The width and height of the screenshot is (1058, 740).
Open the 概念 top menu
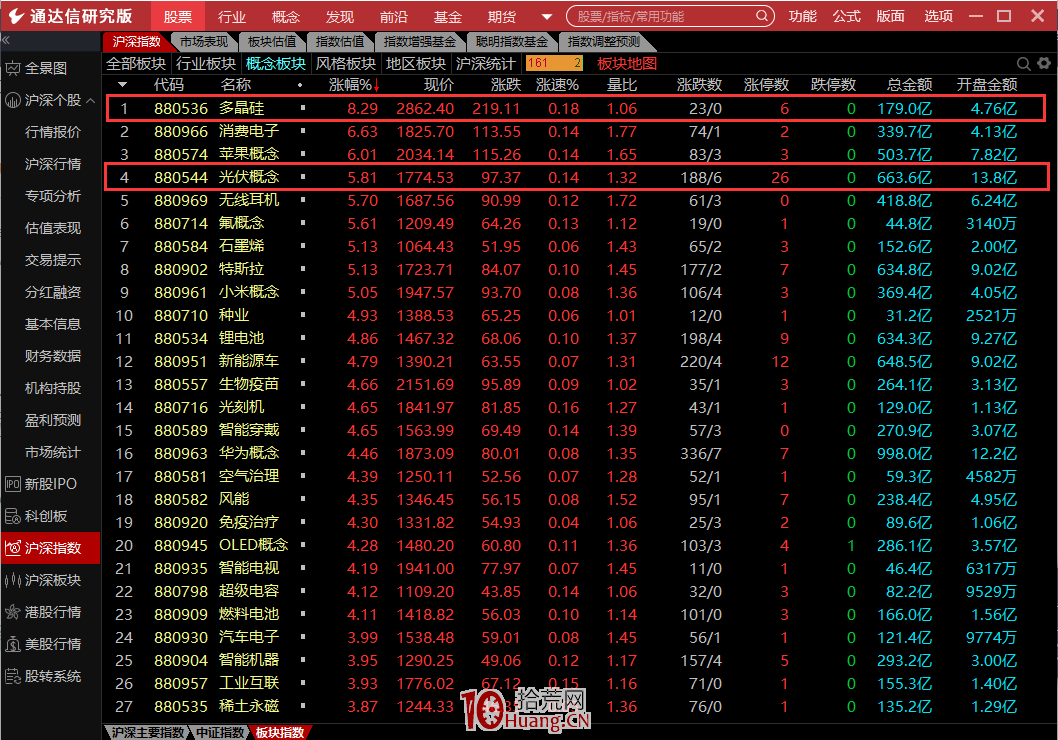(285, 16)
